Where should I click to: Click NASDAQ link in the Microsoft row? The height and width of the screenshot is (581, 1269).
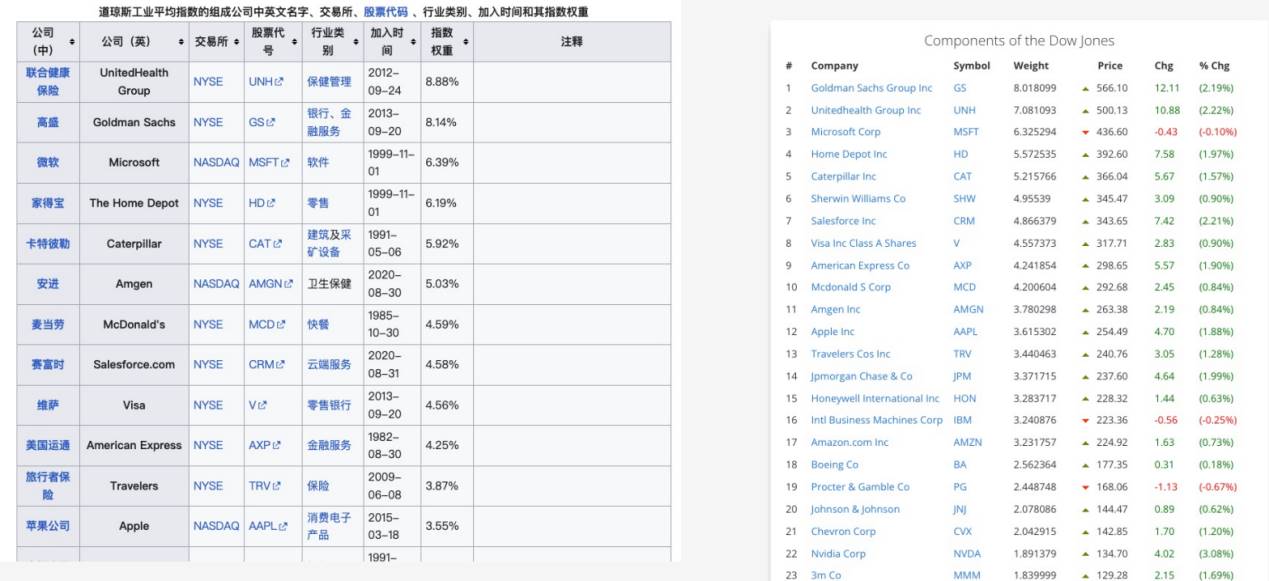click(216, 163)
